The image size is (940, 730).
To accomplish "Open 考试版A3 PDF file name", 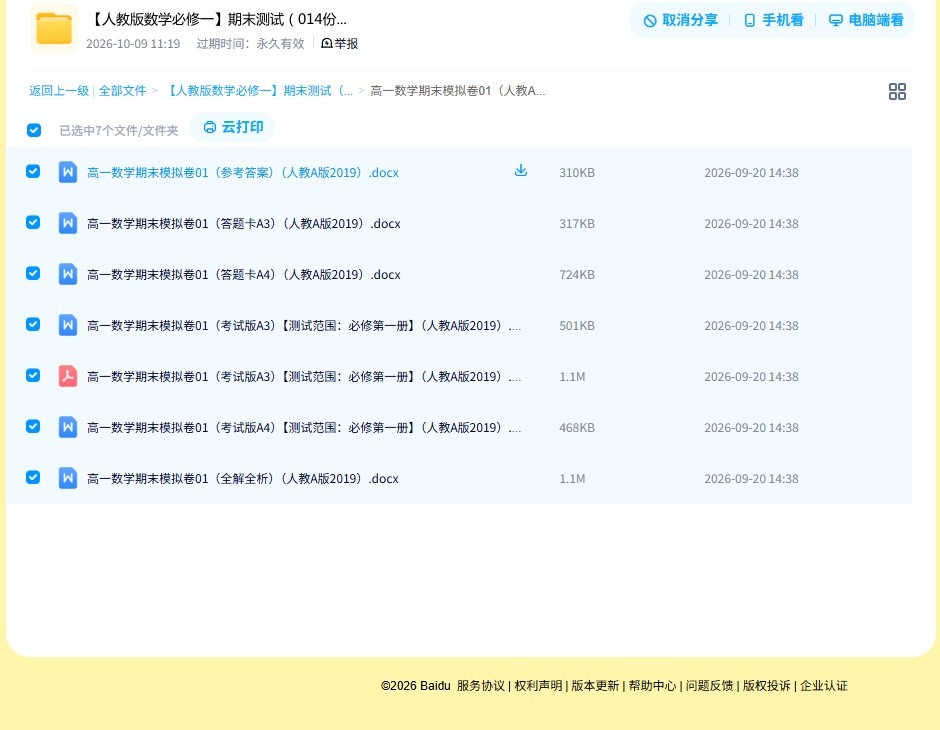I will (x=304, y=376).
